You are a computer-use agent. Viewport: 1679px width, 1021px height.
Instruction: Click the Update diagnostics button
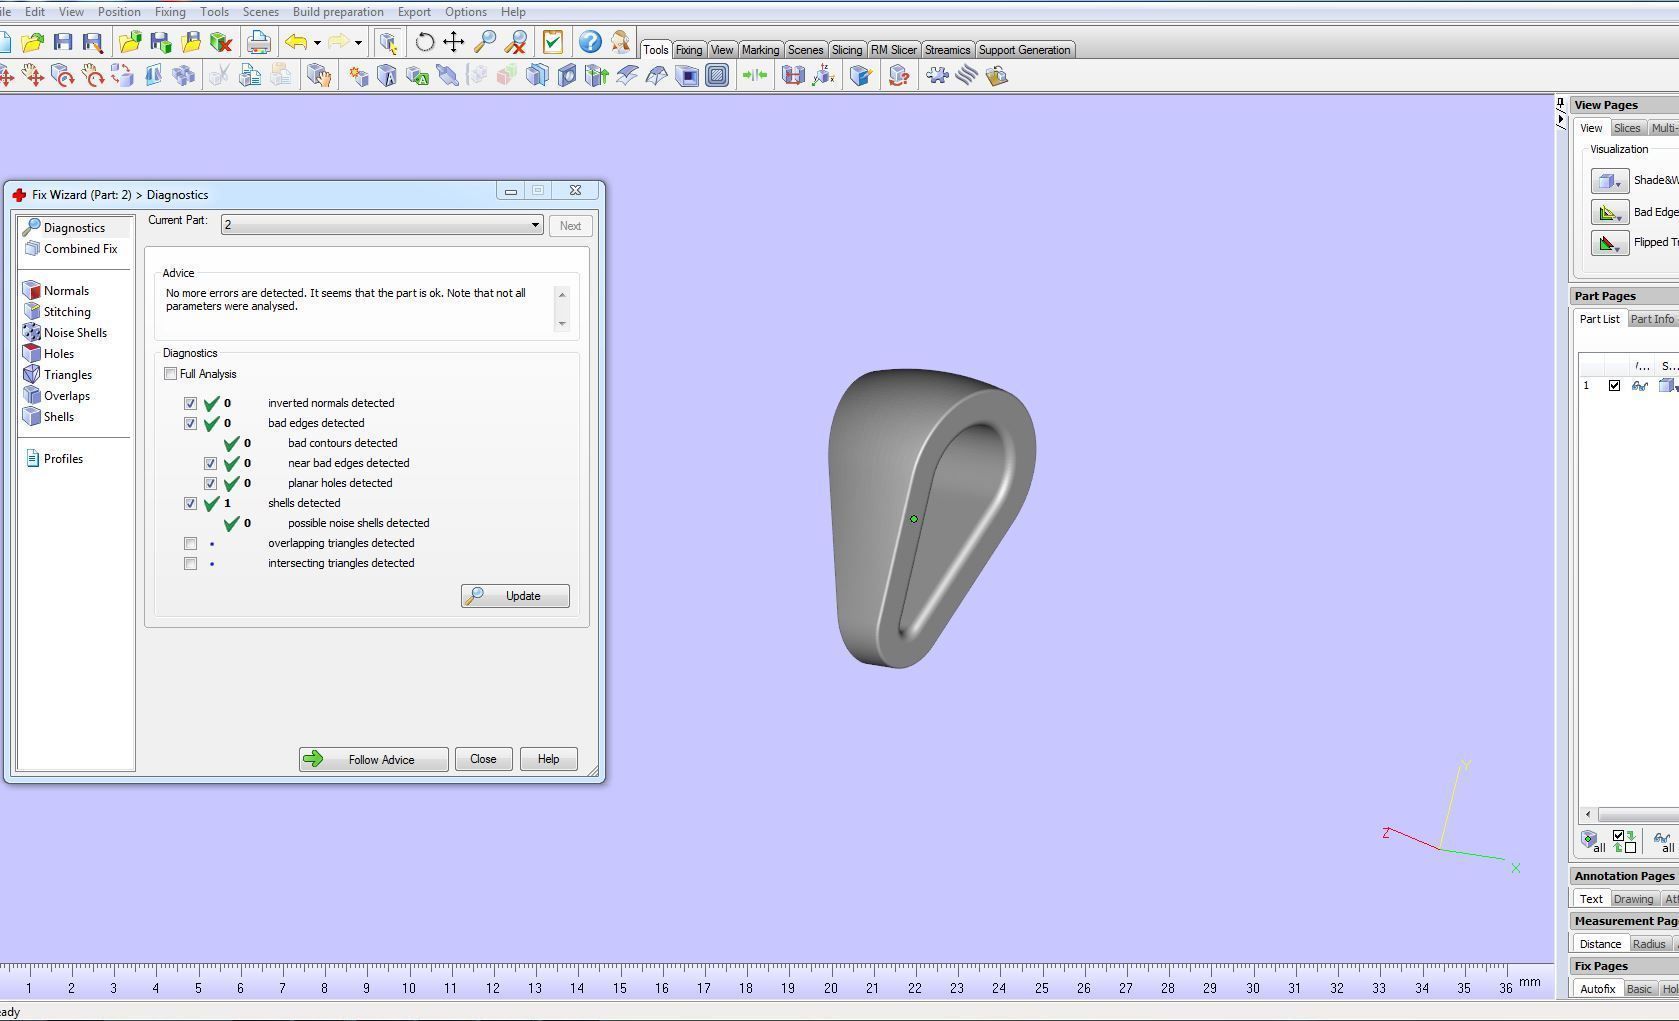click(515, 596)
